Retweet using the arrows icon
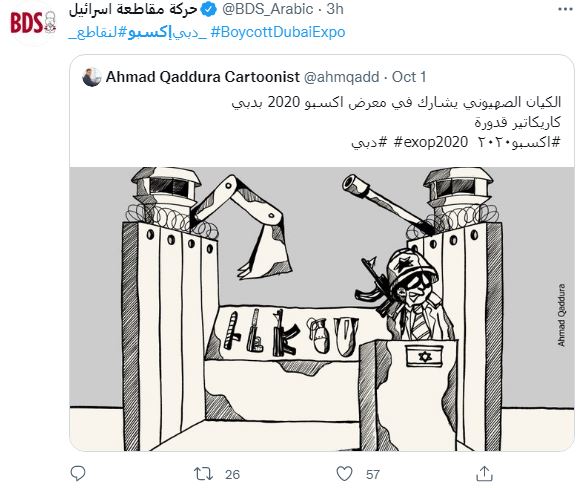This screenshot has width=588, height=488. 203,474
